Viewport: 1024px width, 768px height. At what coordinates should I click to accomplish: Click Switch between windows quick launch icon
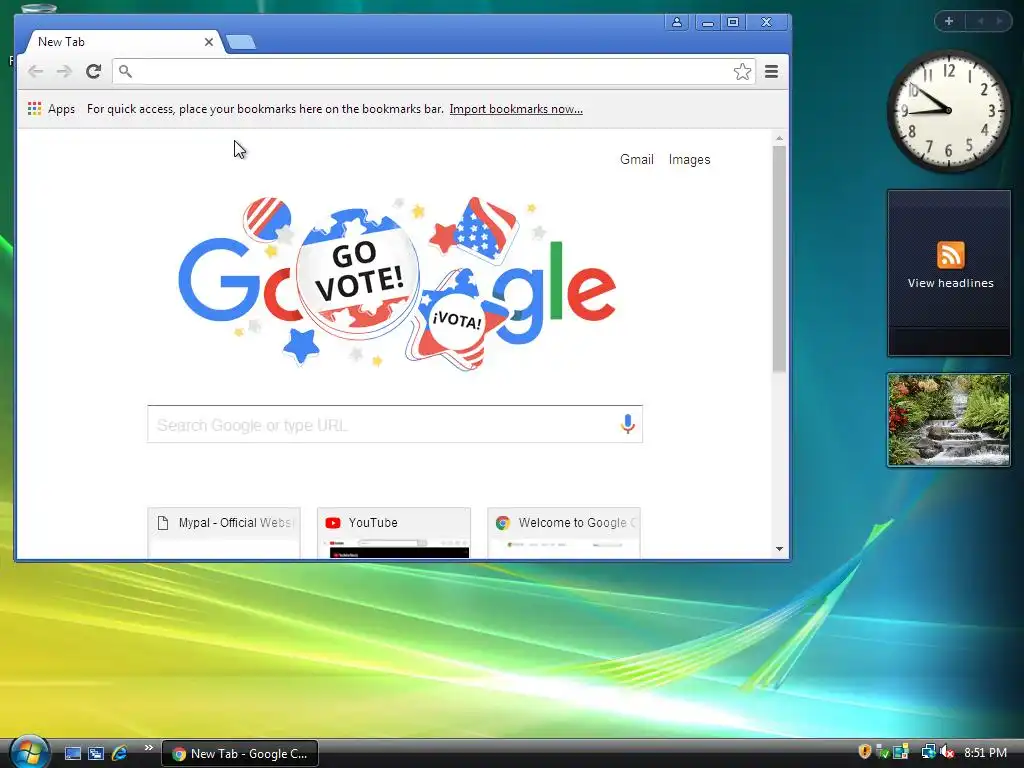tap(96, 753)
